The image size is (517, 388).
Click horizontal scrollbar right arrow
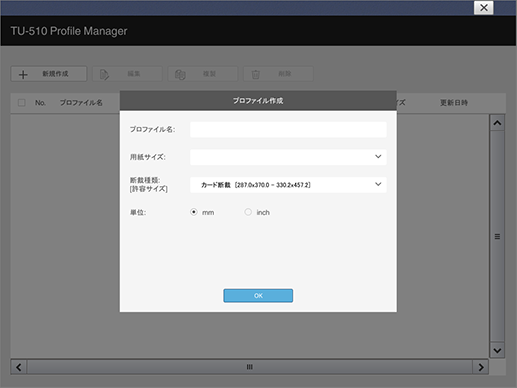click(x=481, y=367)
